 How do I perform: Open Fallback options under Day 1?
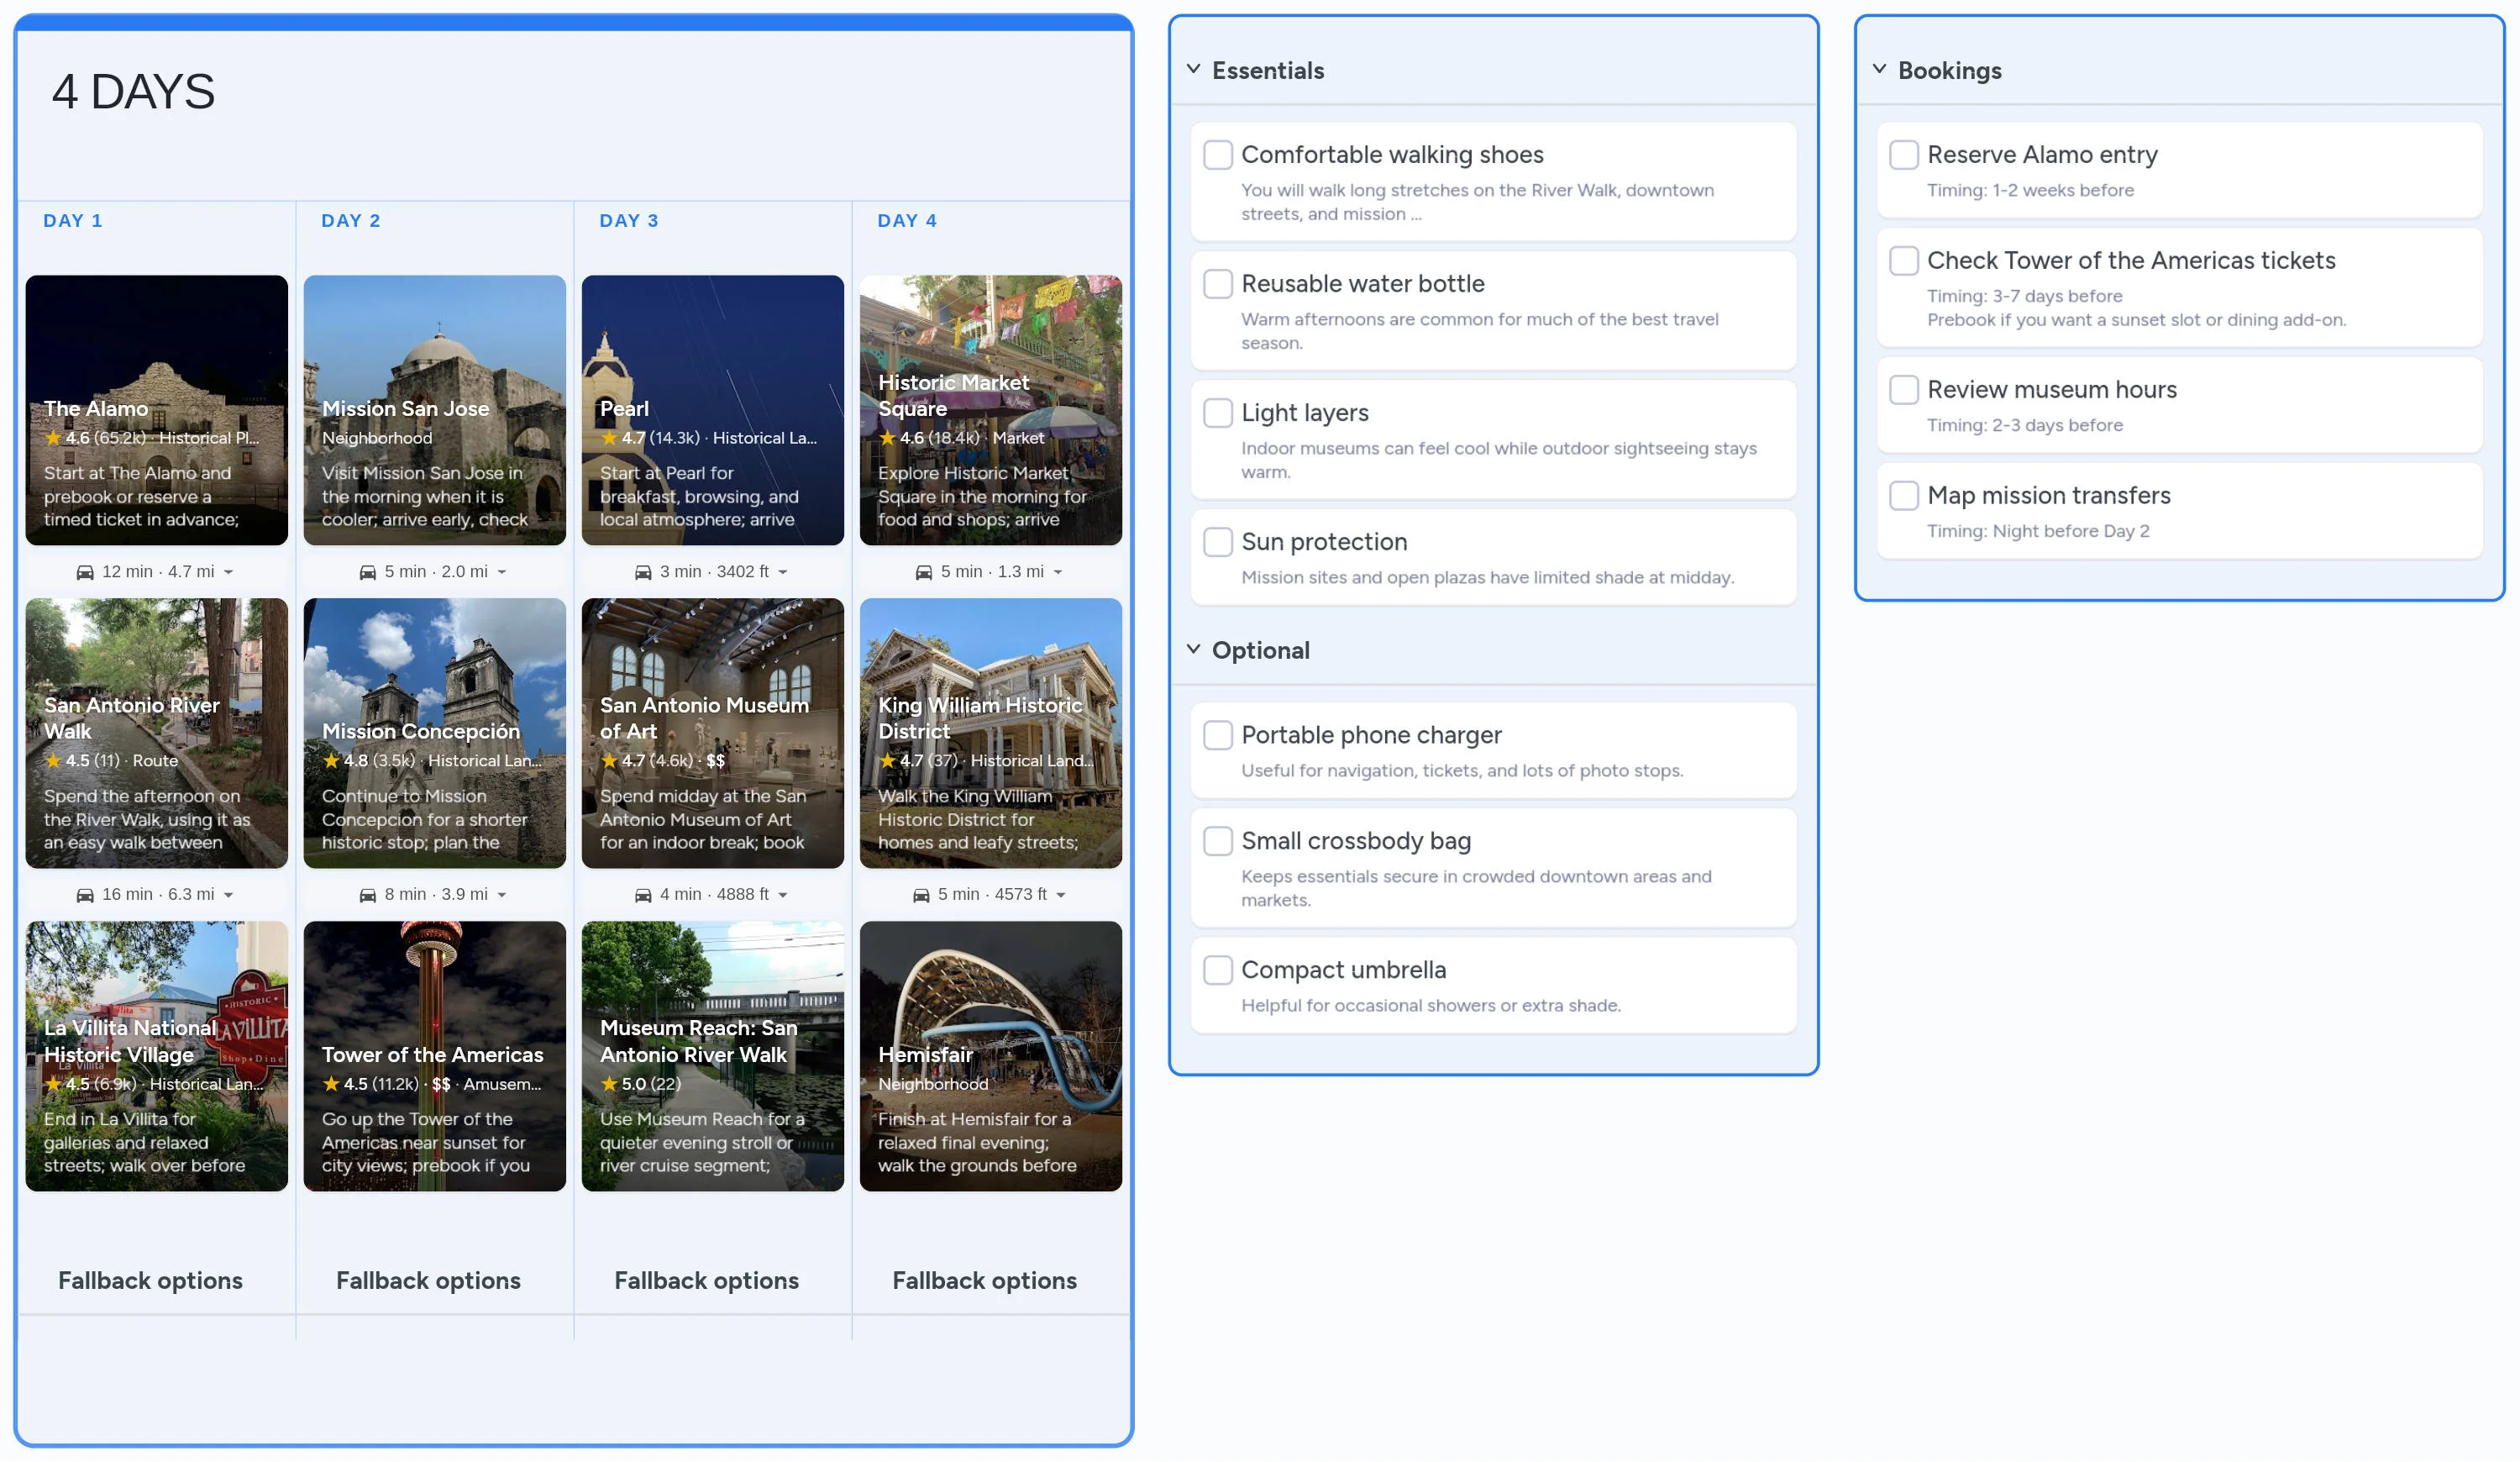coord(150,1280)
